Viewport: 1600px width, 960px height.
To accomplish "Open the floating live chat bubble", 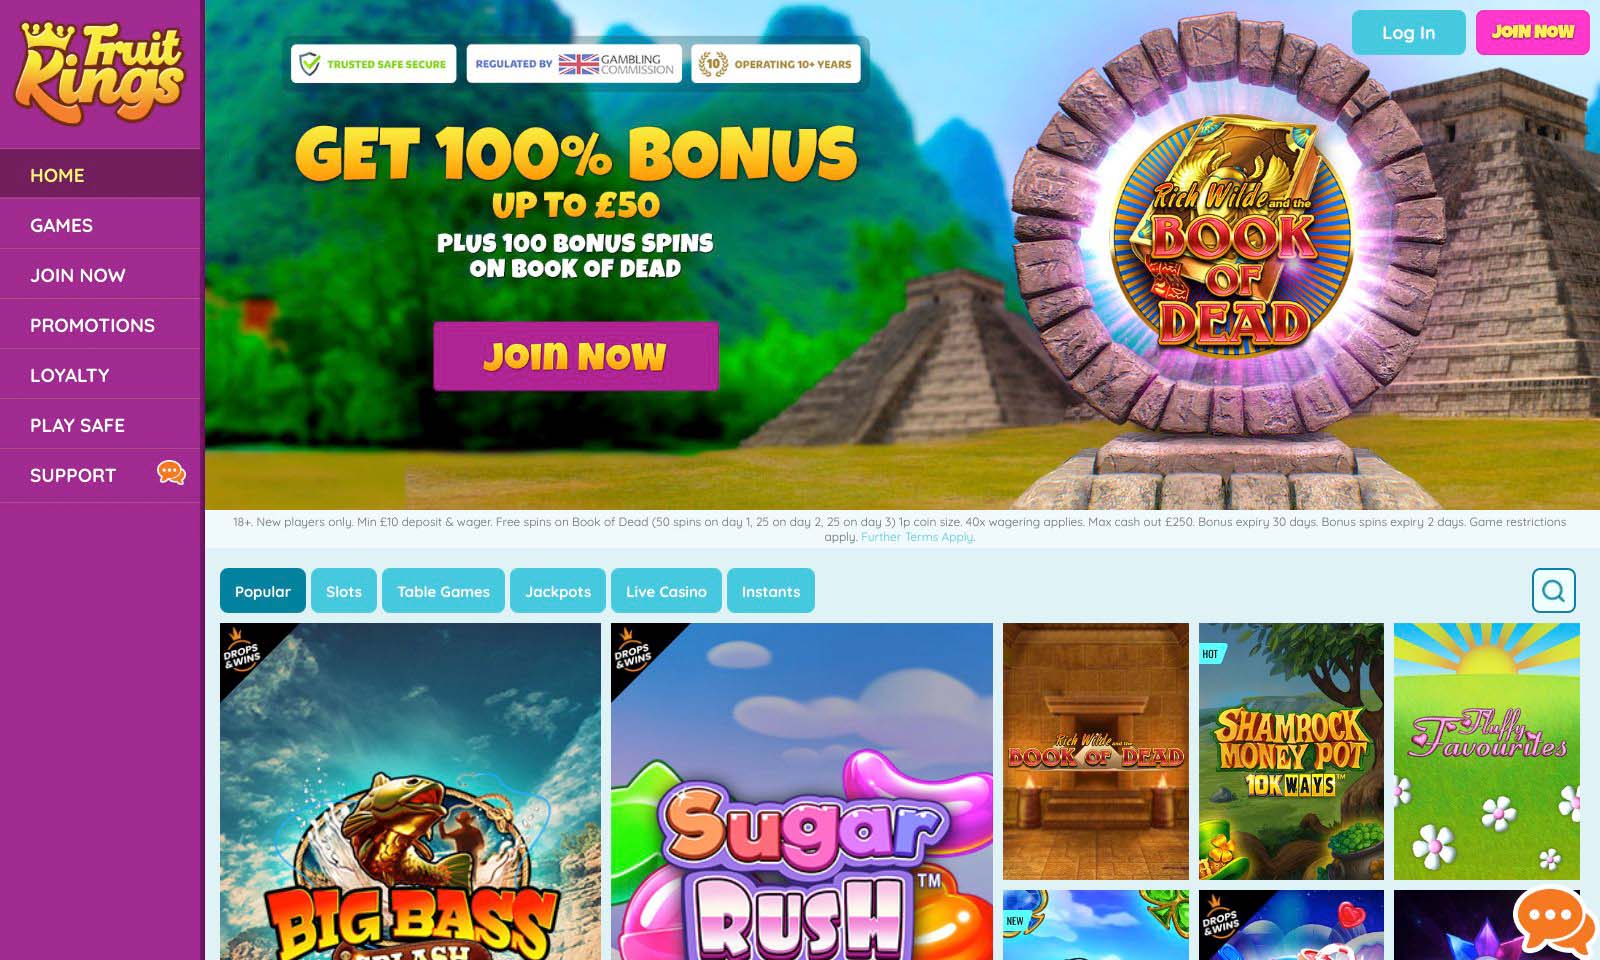I will [1554, 922].
